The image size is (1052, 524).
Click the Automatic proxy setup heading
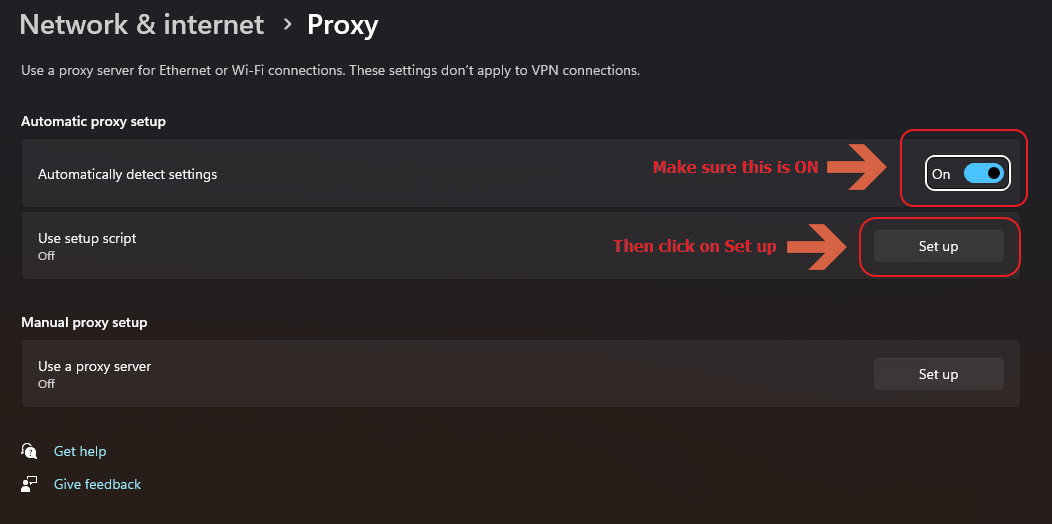click(x=93, y=121)
